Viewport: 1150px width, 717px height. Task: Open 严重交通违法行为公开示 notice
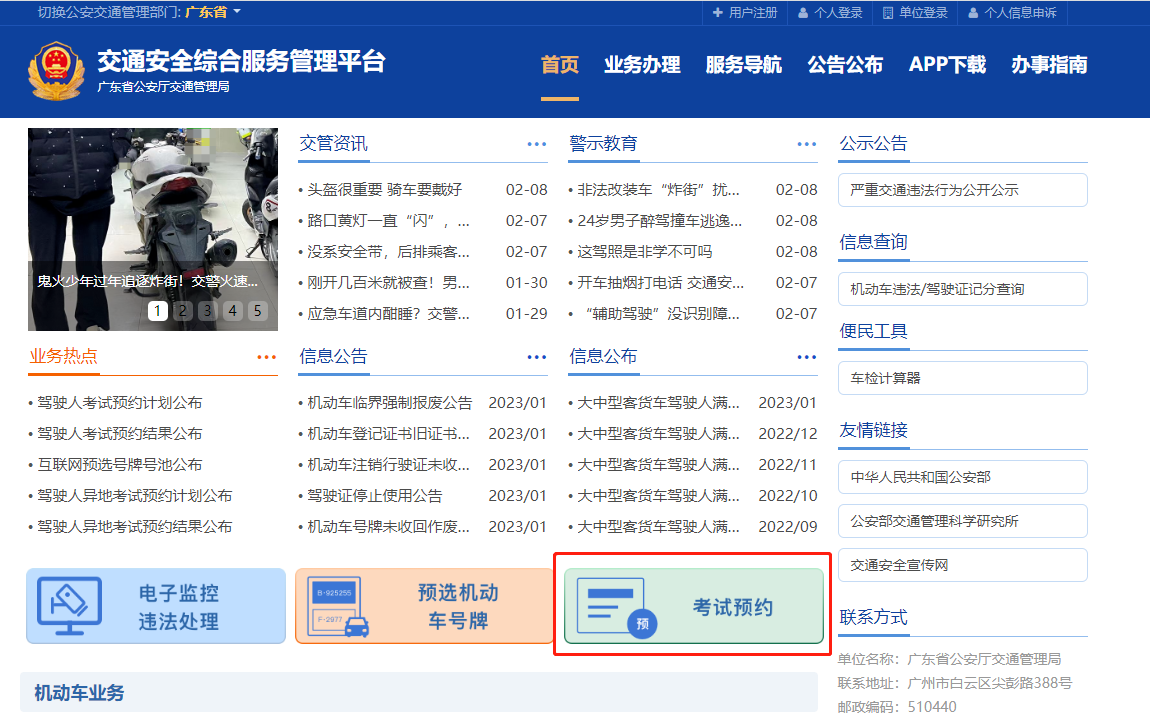[x=962, y=190]
